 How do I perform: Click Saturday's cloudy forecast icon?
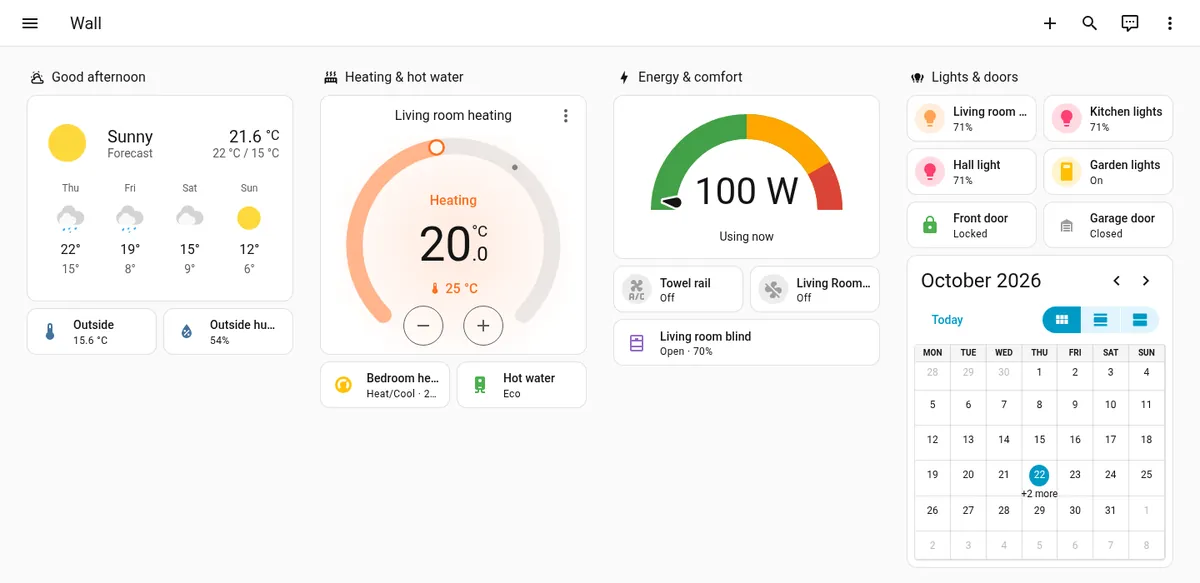[190, 216]
